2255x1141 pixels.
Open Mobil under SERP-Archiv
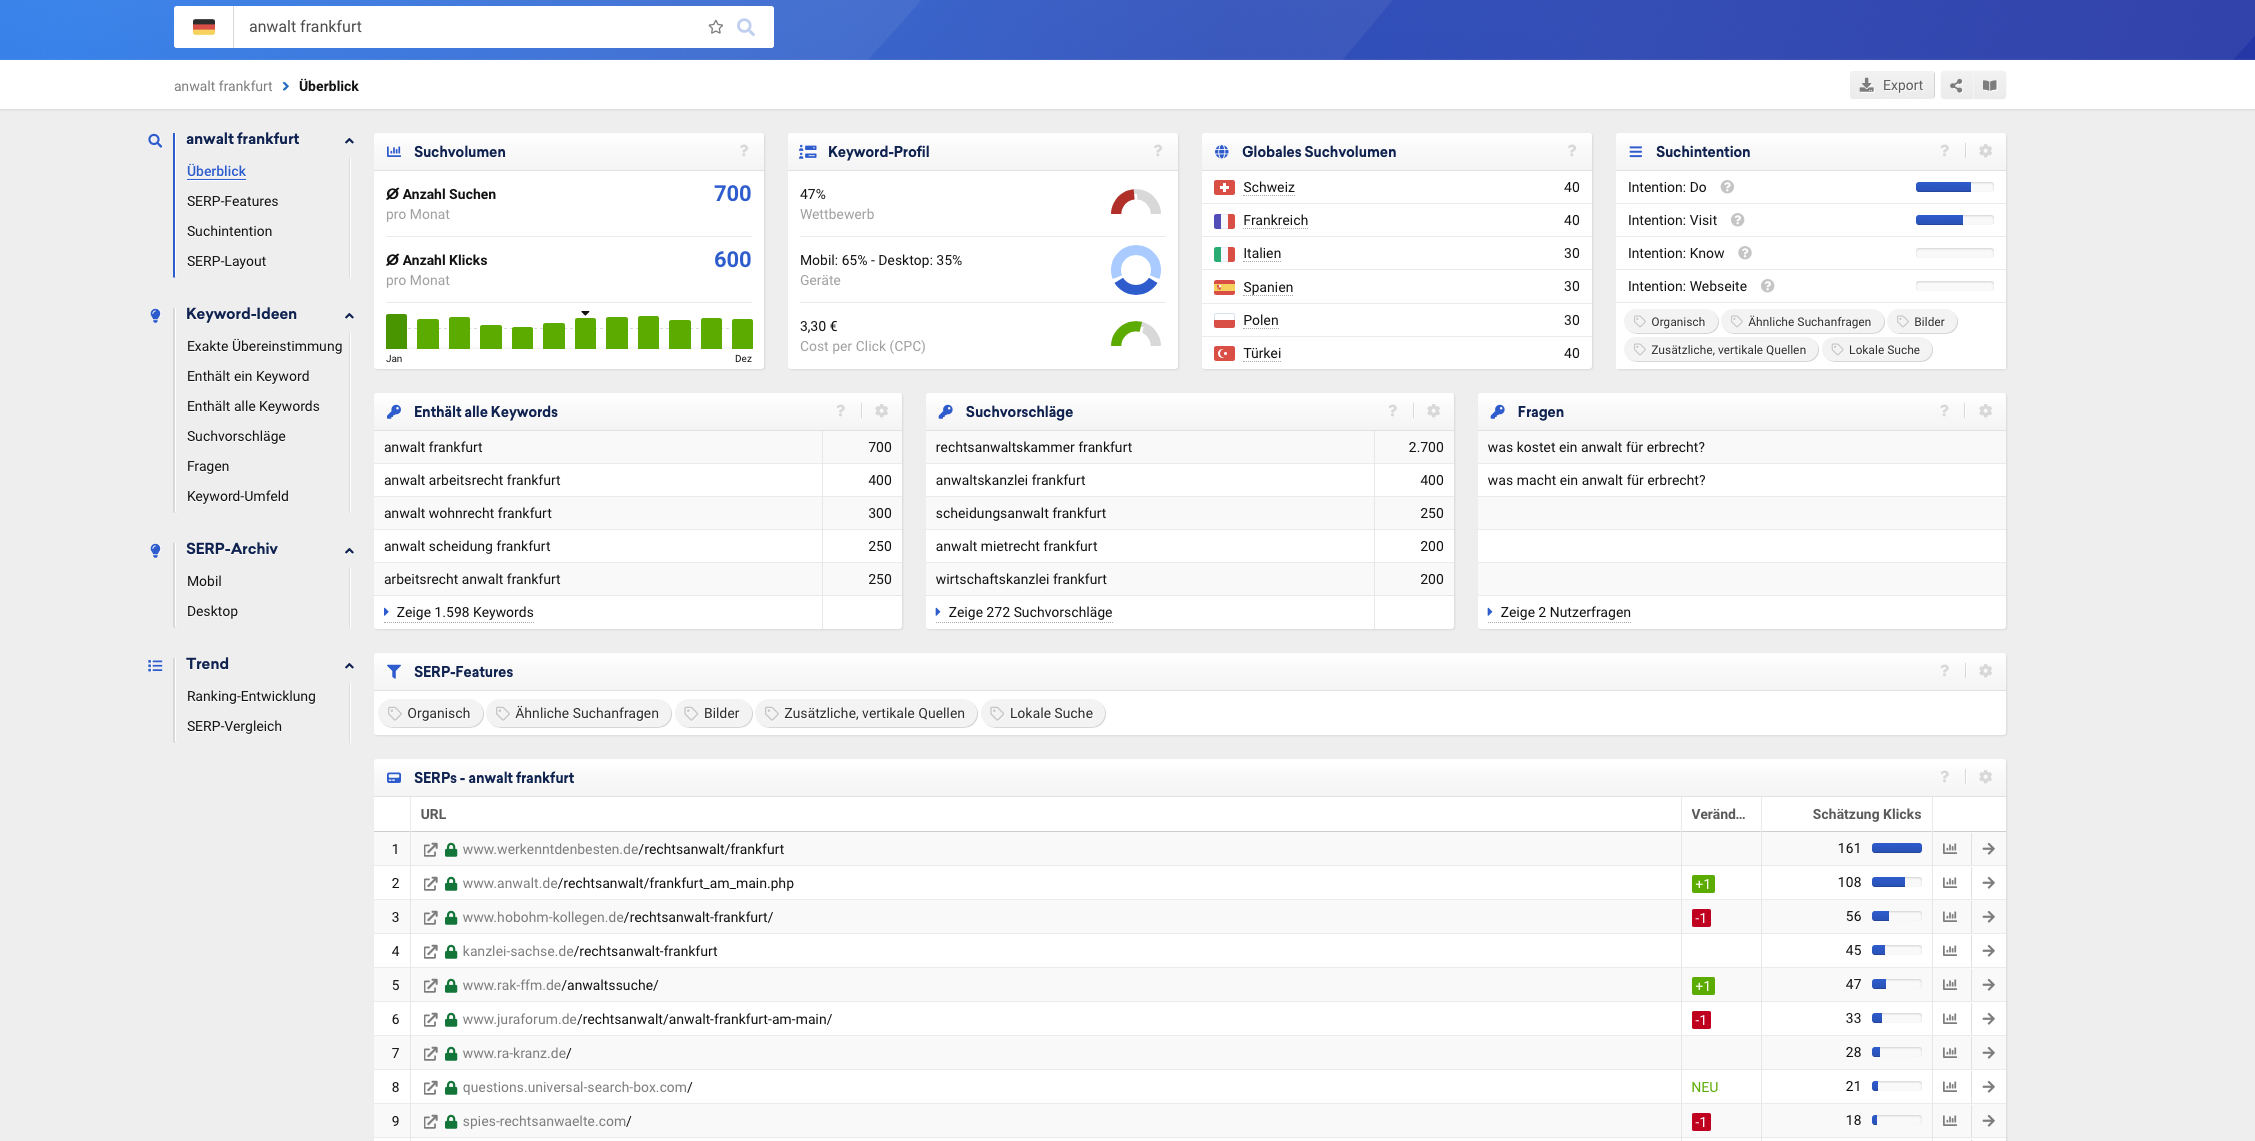tap(204, 581)
